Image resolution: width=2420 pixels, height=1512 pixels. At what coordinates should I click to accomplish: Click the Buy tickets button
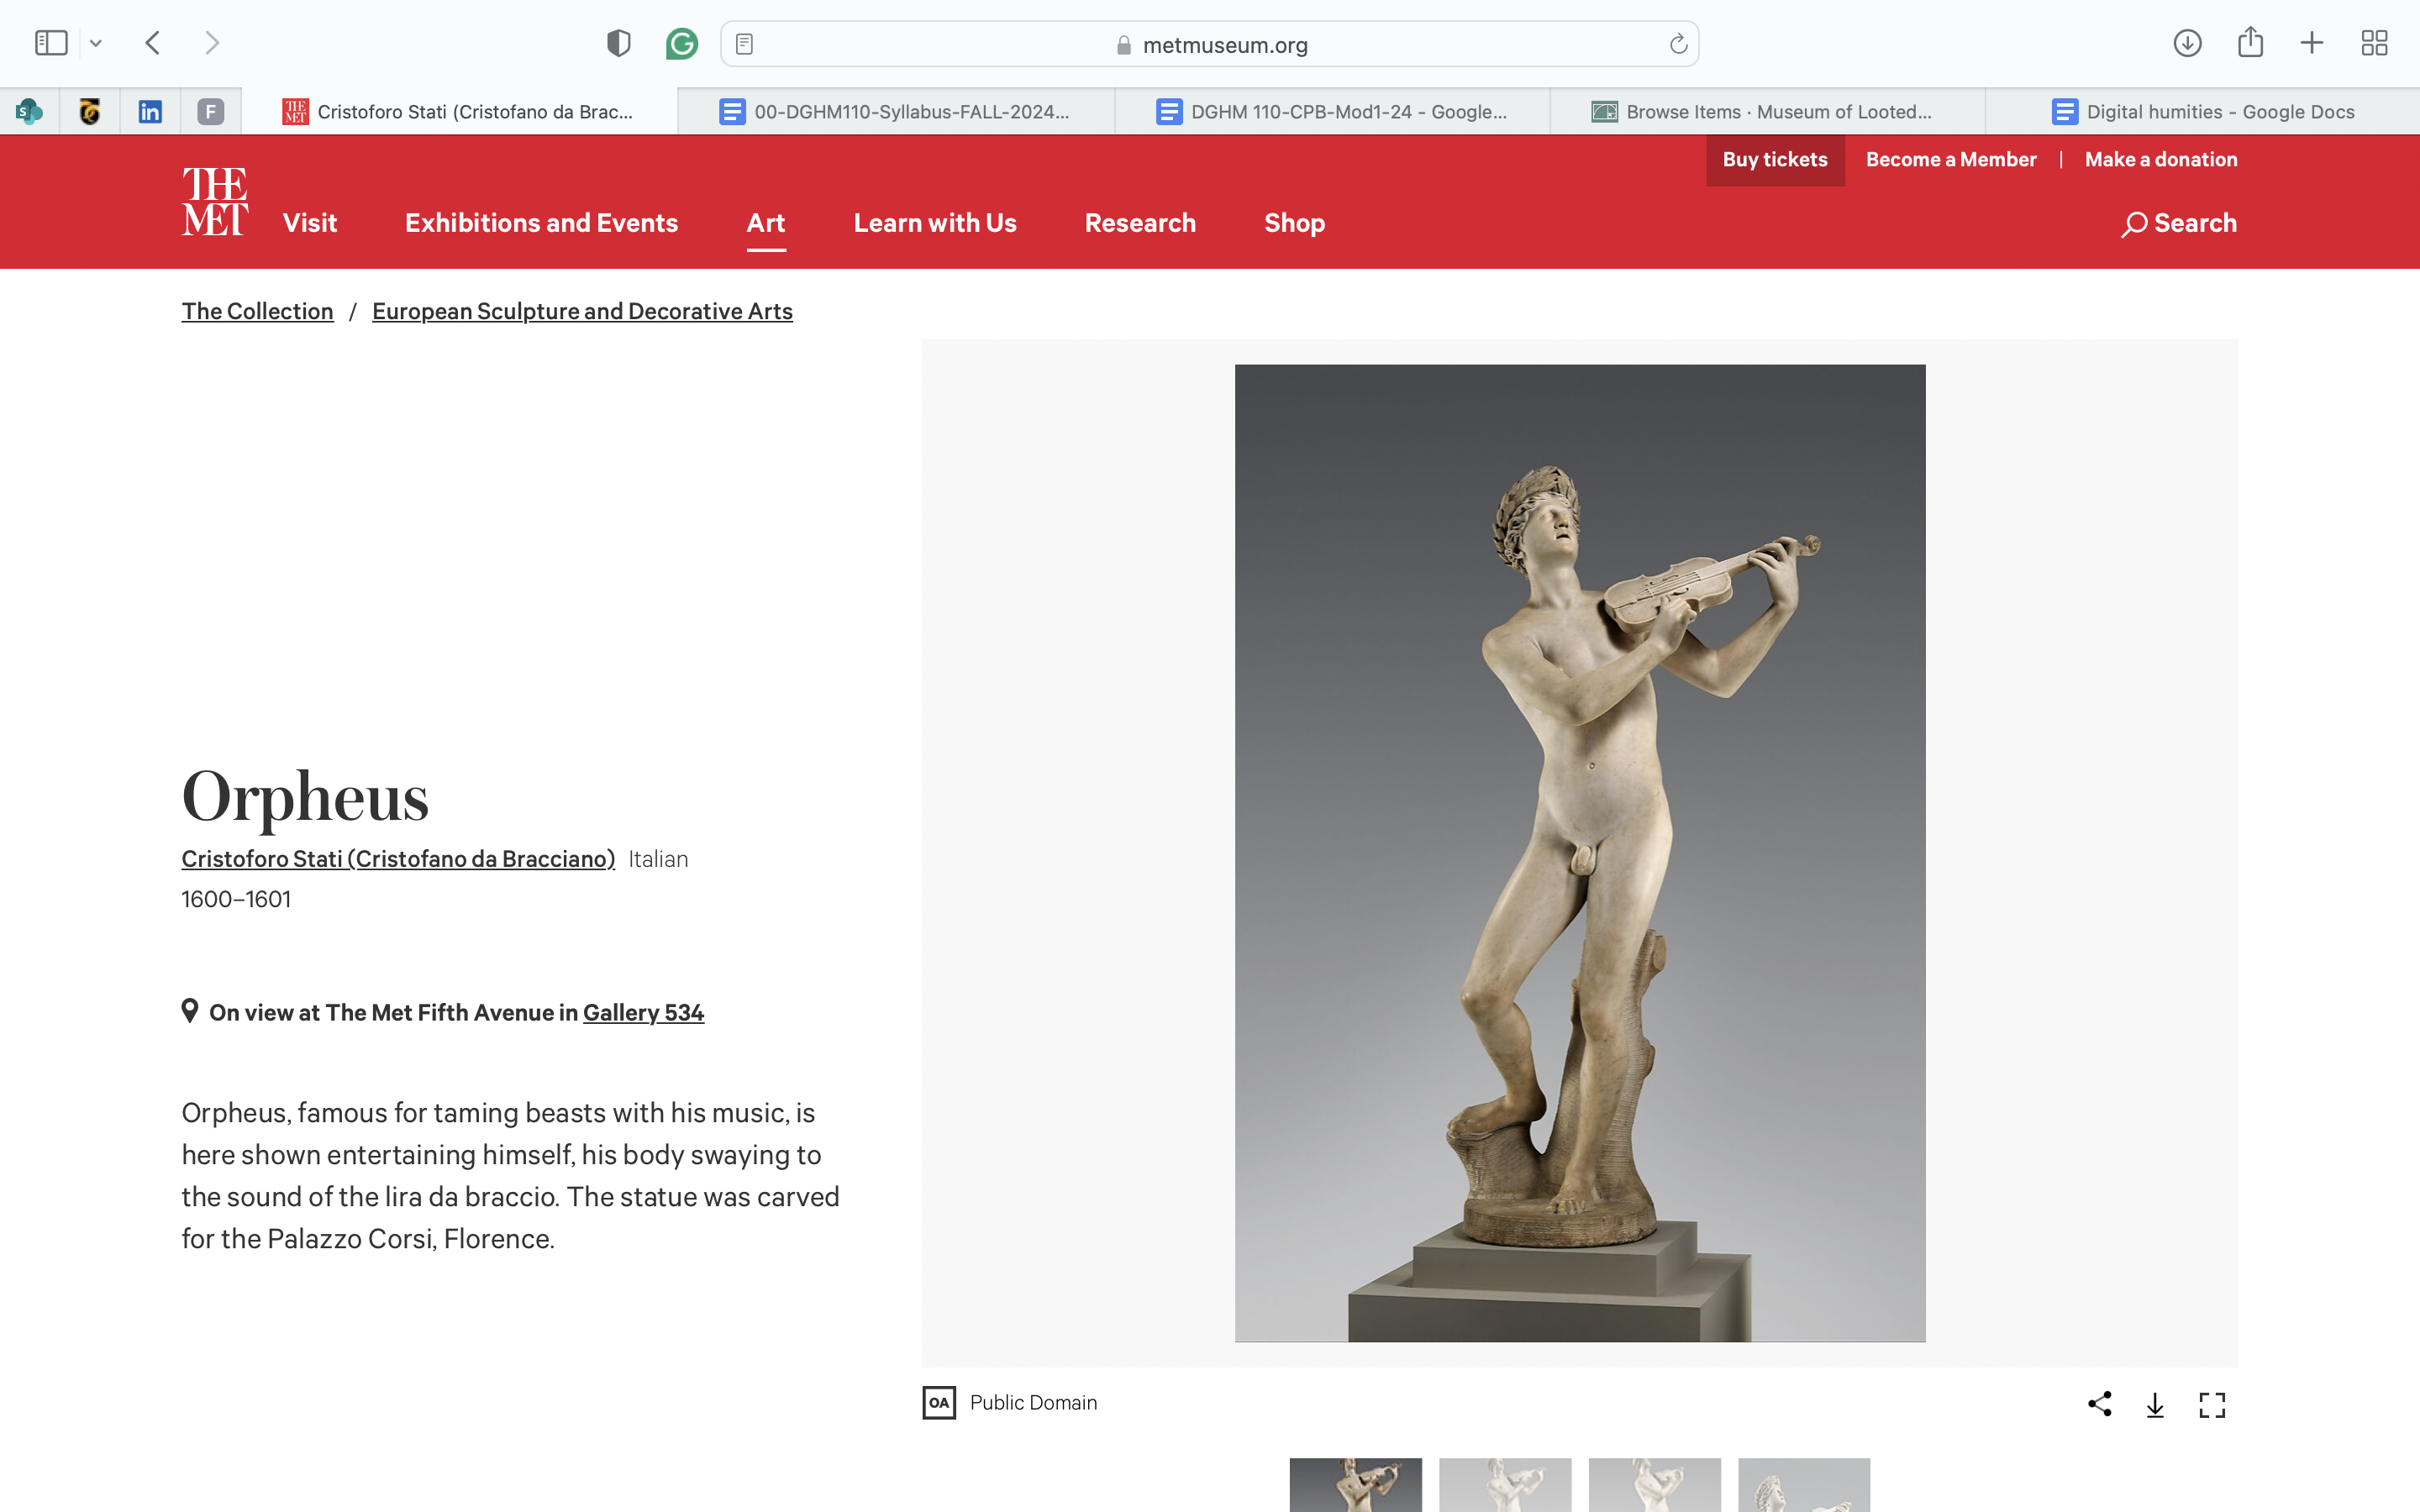click(1775, 160)
